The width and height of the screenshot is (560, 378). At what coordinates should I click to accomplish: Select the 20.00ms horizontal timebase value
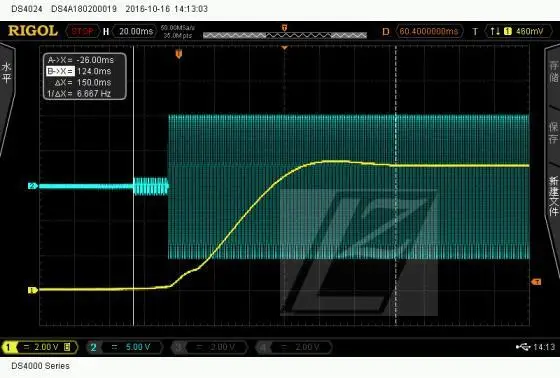click(136, 31)
